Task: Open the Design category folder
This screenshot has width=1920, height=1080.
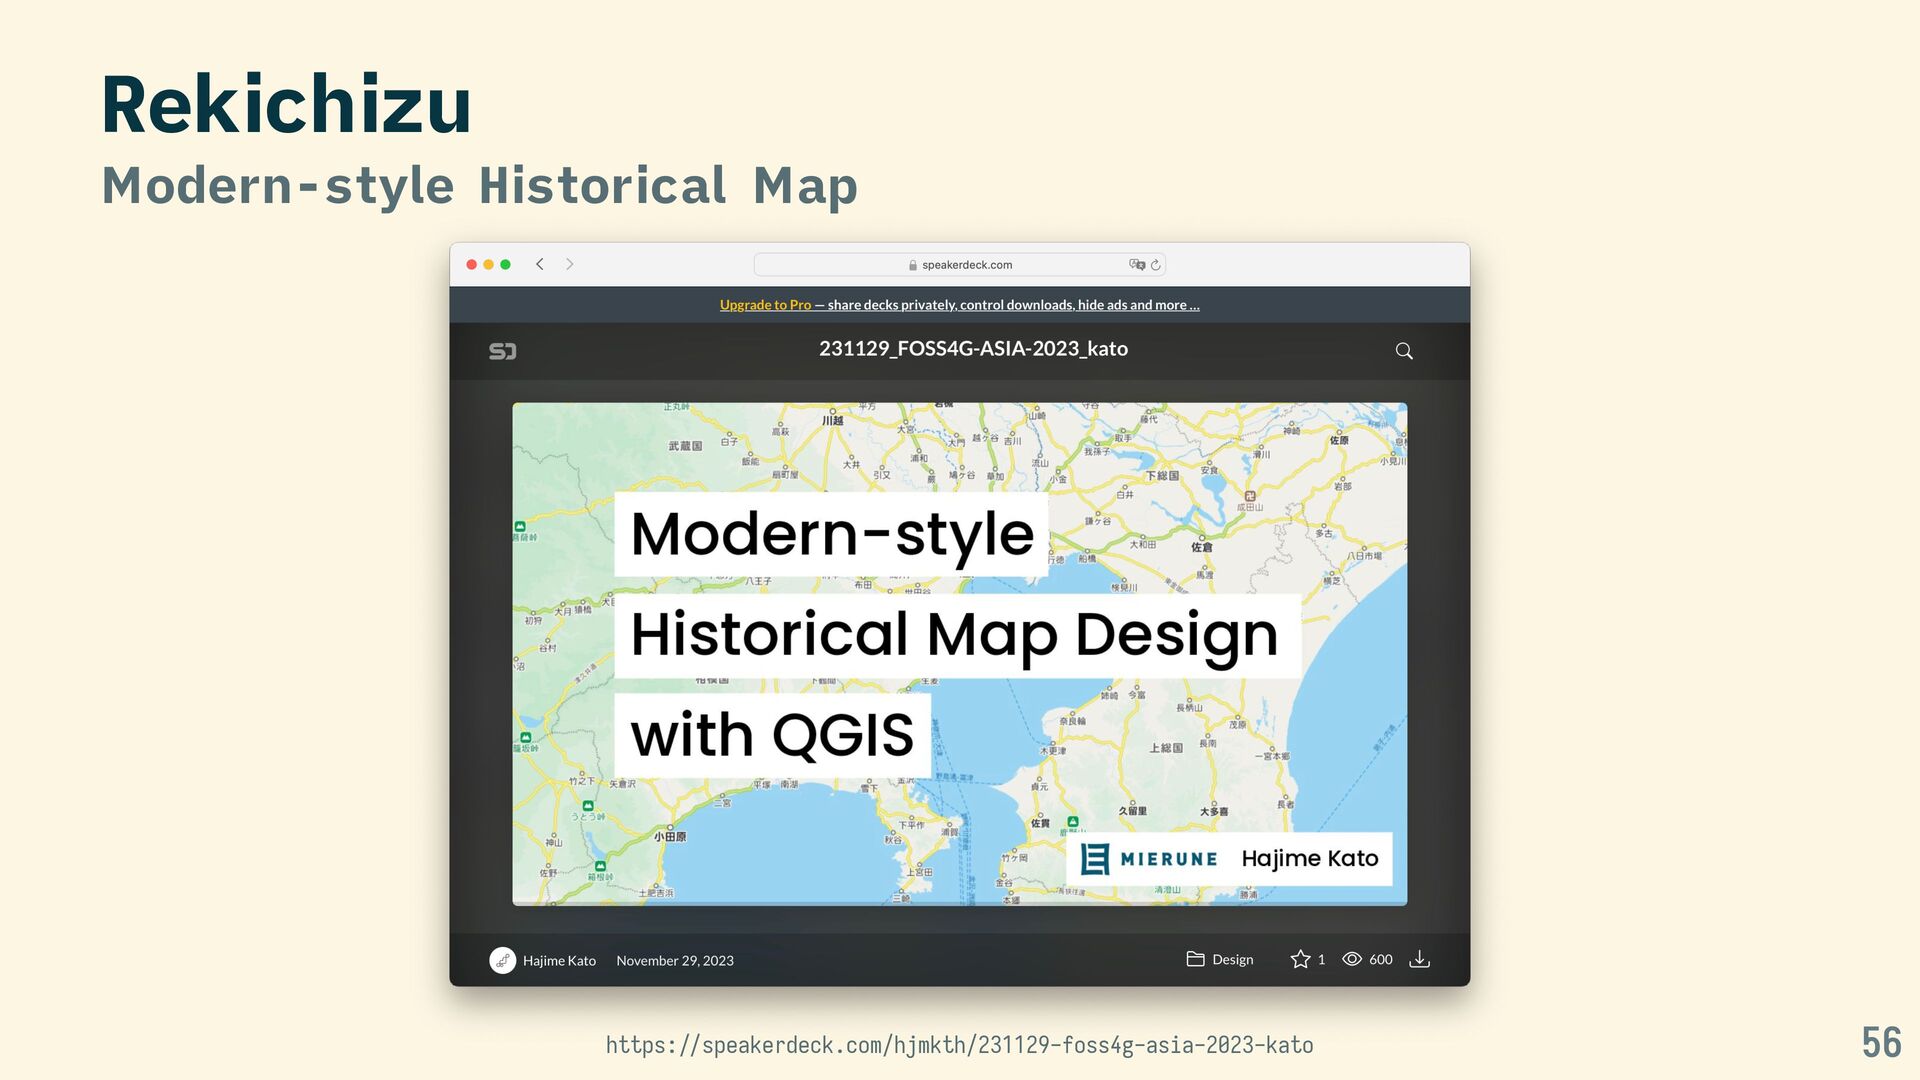Action: (1220, 959)
